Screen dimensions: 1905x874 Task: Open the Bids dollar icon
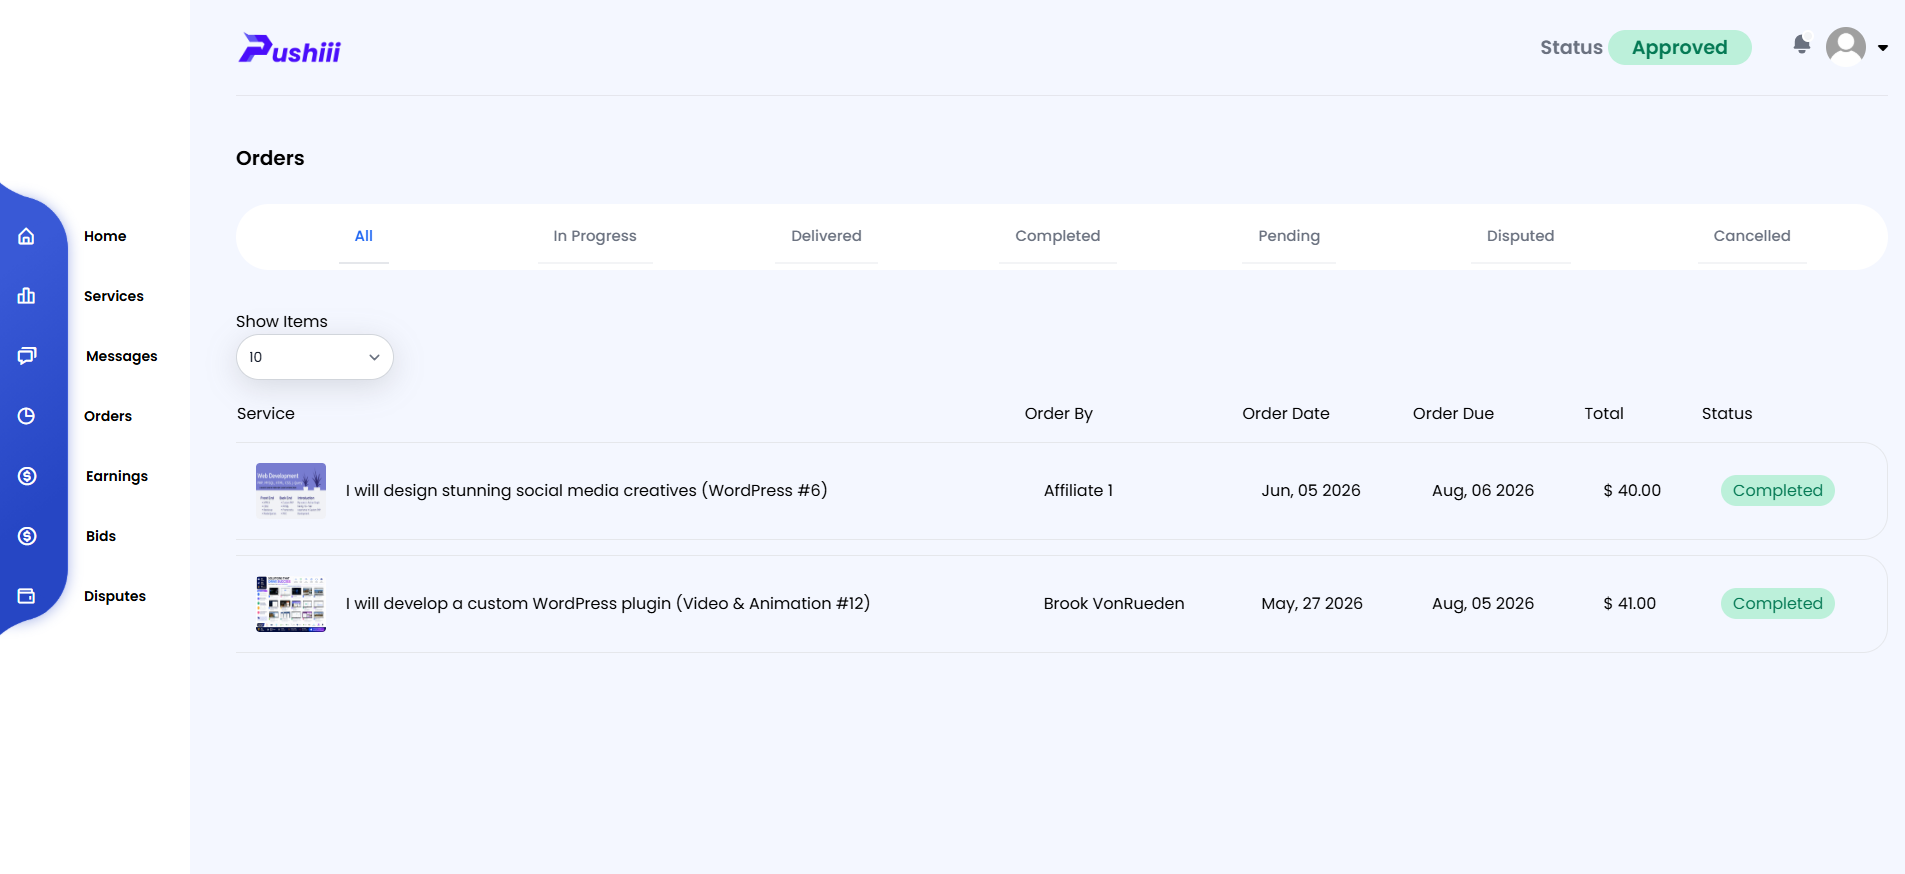27,536
